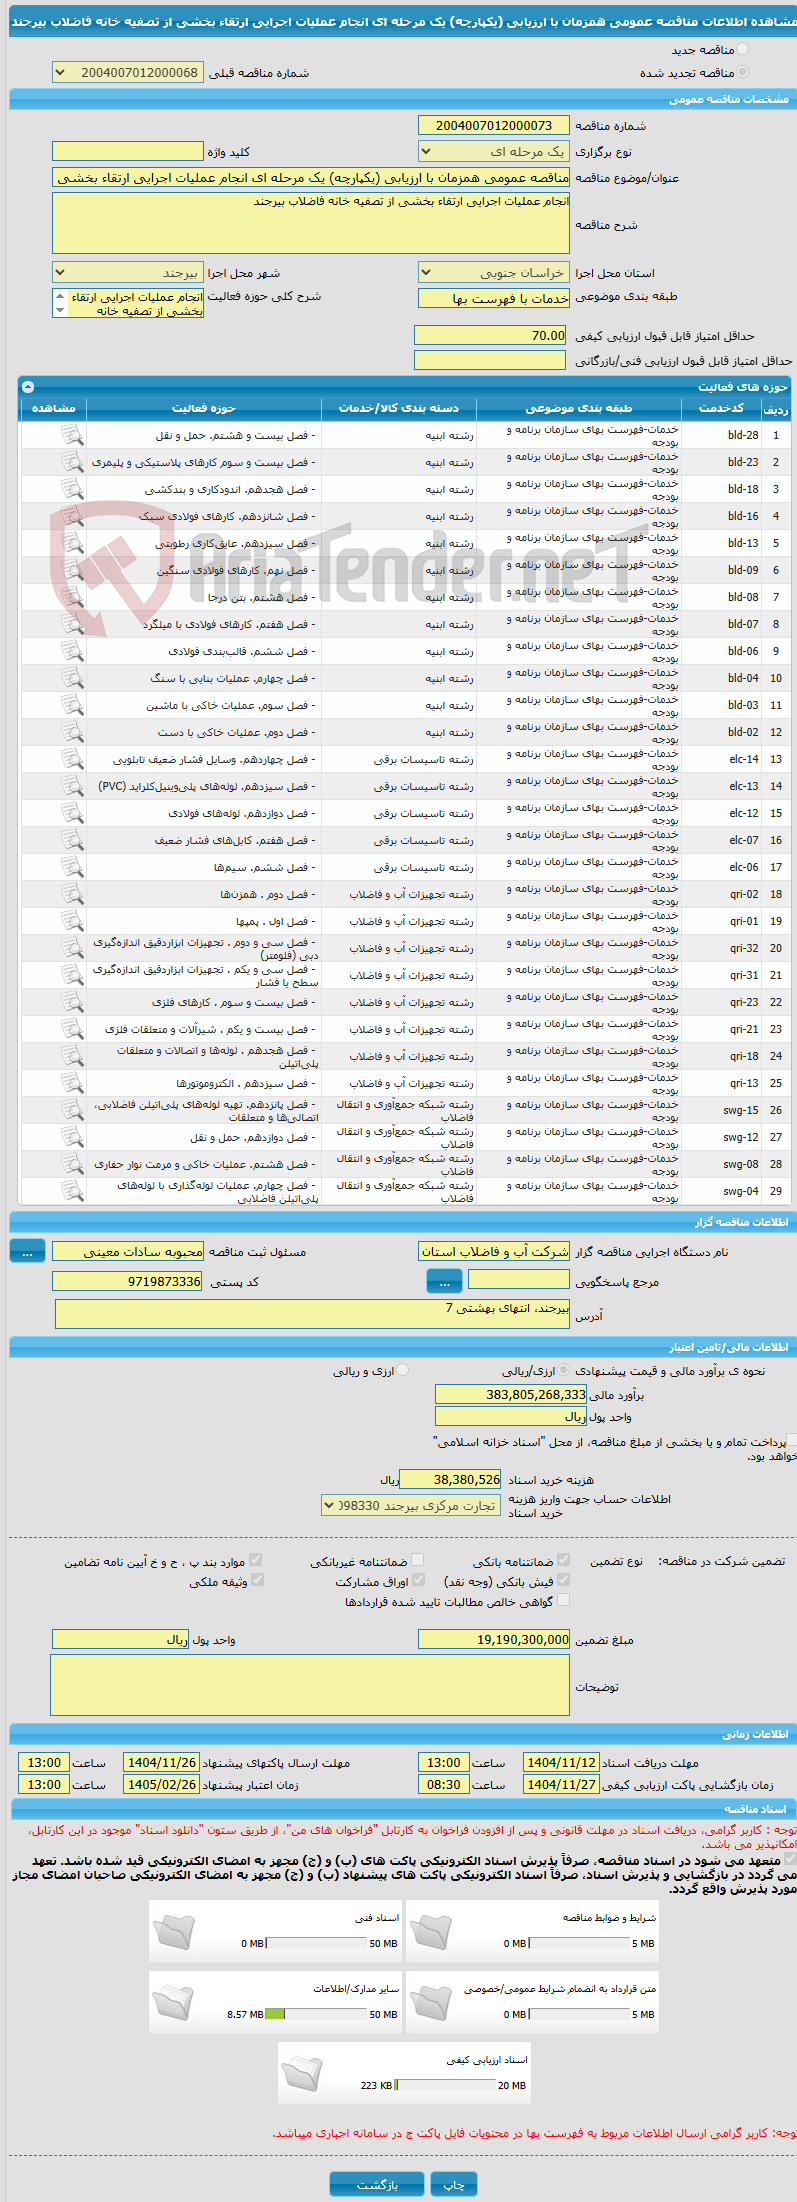Viewport: 797px width, 2202px height.
Task: Open view icon for row bld-09
Action: [x=71, y=570]
